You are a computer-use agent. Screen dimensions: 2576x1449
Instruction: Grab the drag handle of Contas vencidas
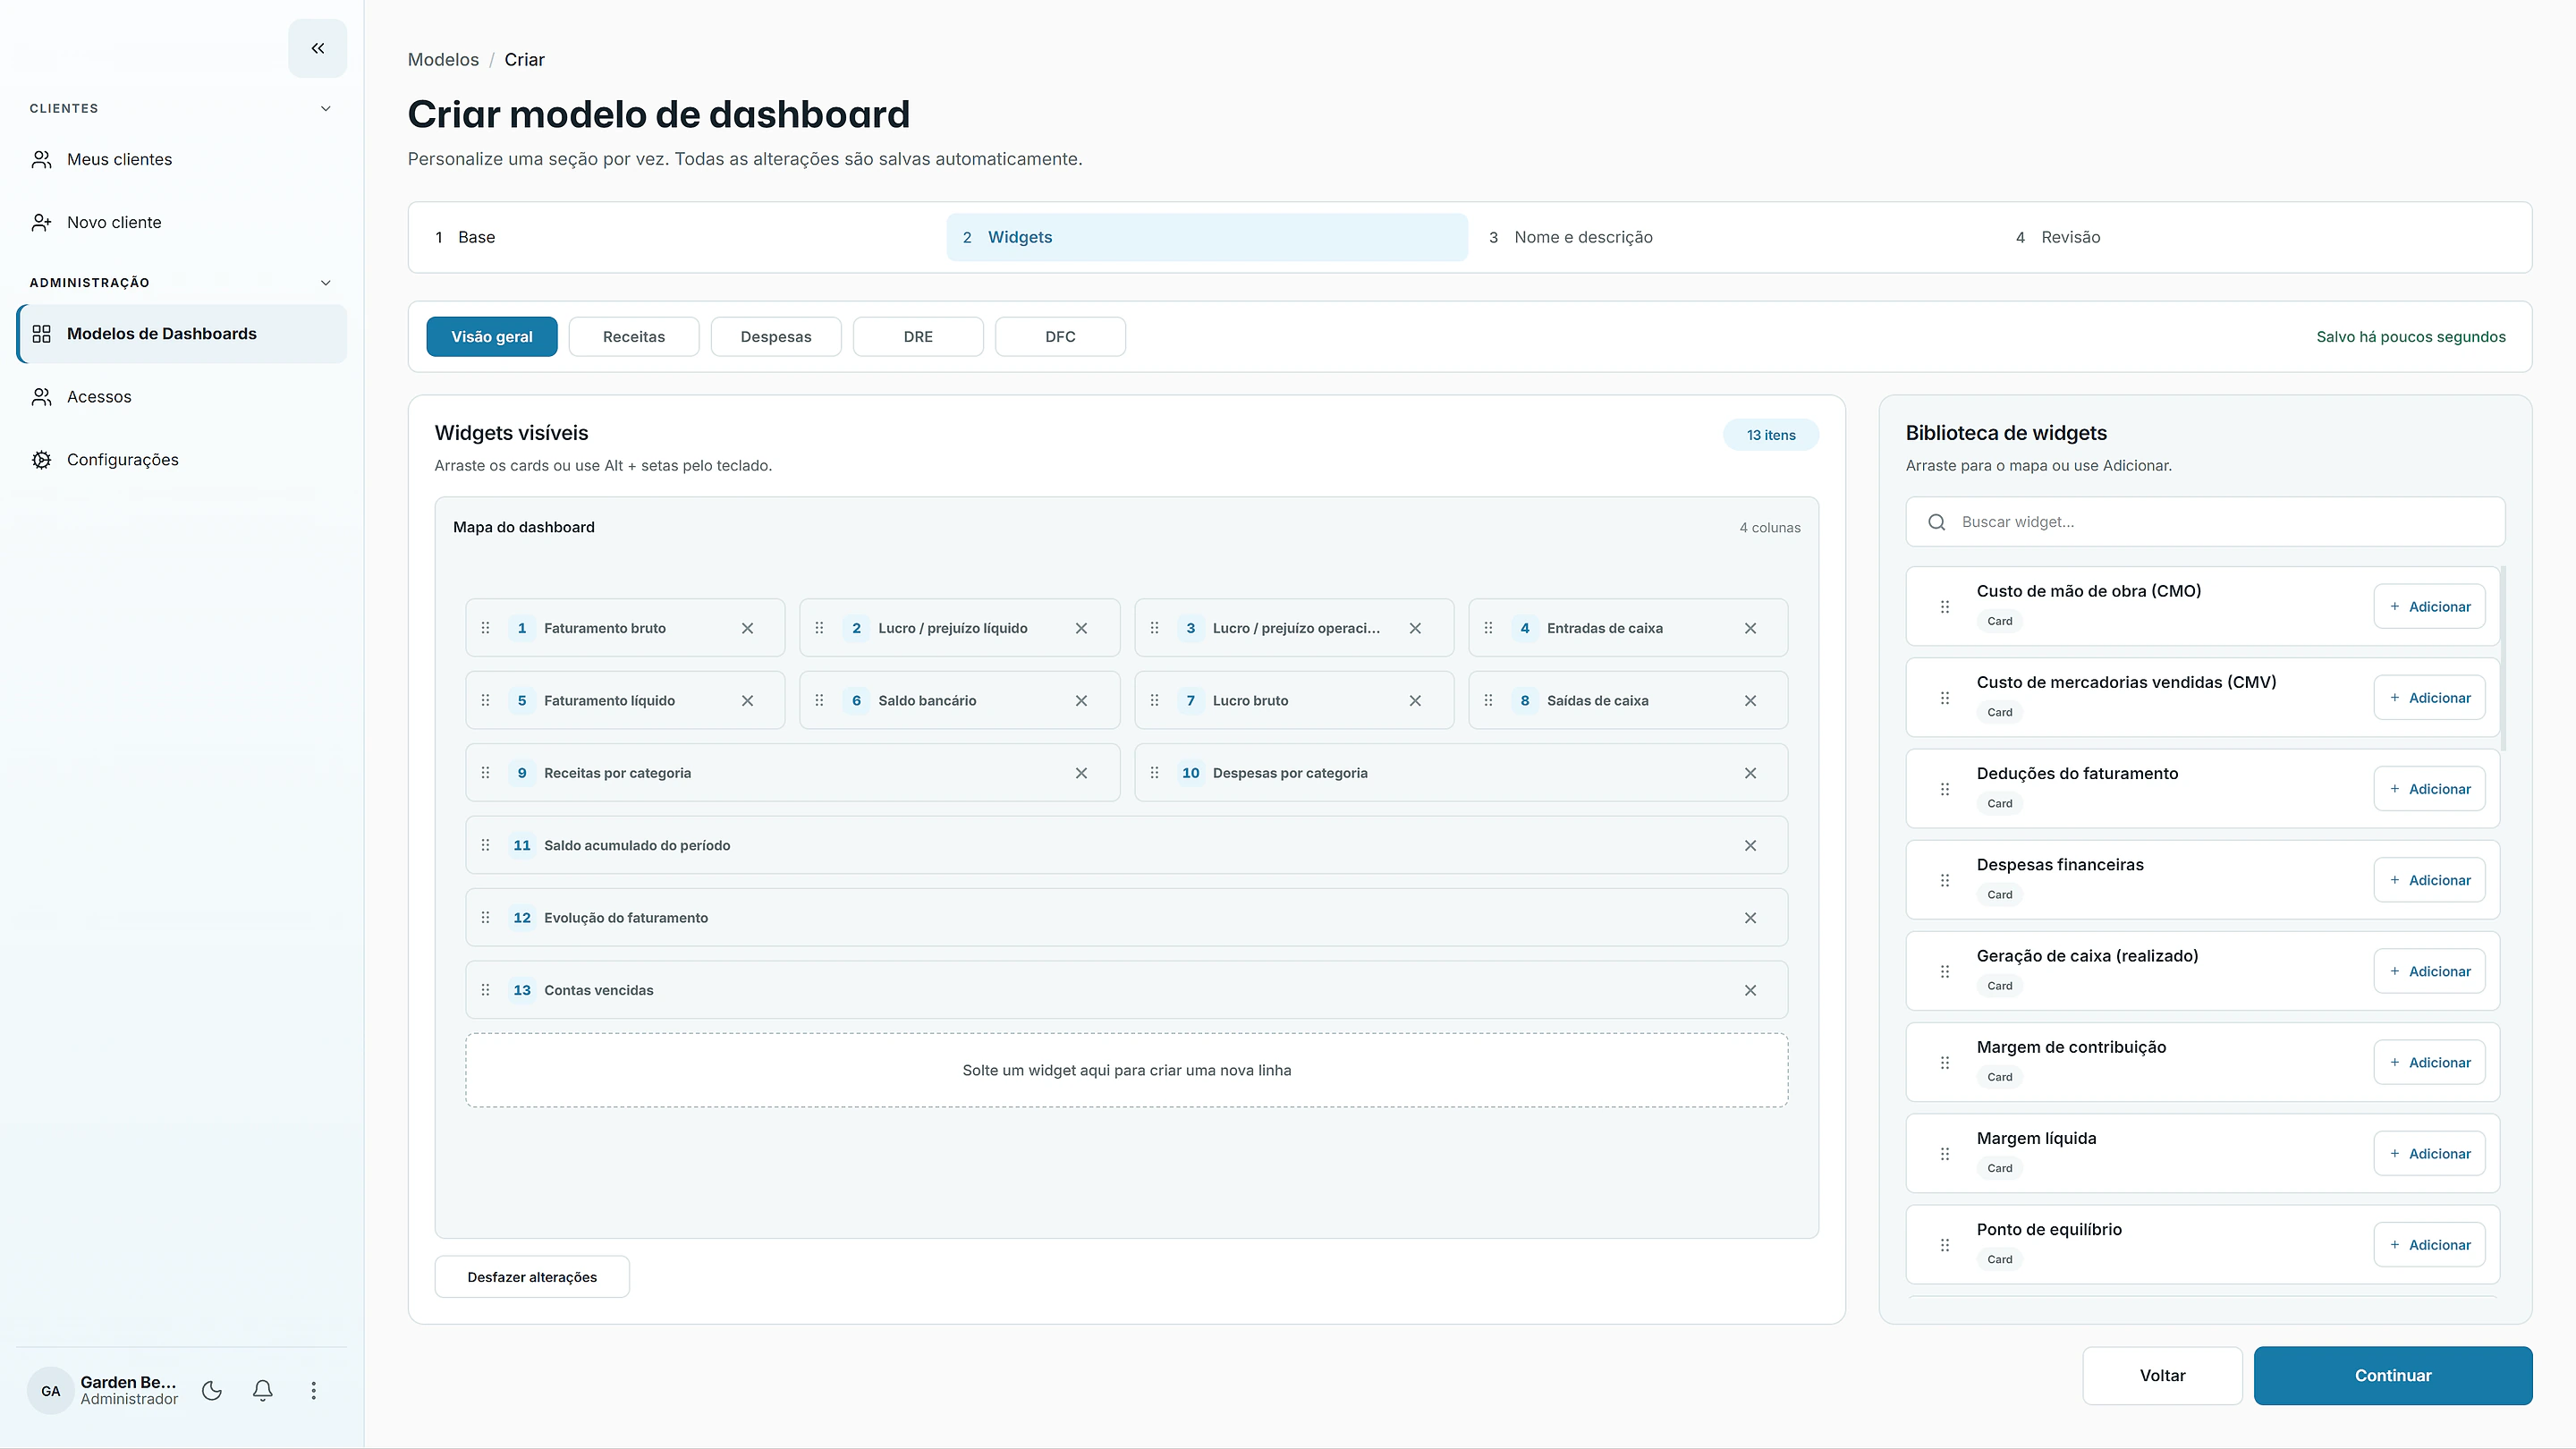(x=485, y=990)
